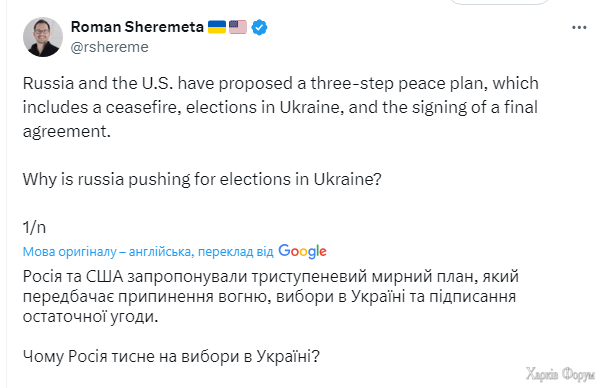Click the US flag emoji beside name
This screenshot has height=388, width=604.
pos(238,27)
